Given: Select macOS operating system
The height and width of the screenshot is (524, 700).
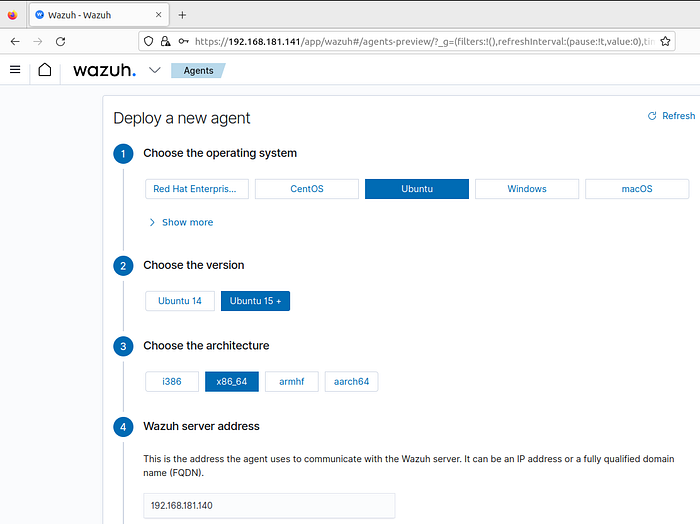Looking at the screenshot, I should click(637, 189).
